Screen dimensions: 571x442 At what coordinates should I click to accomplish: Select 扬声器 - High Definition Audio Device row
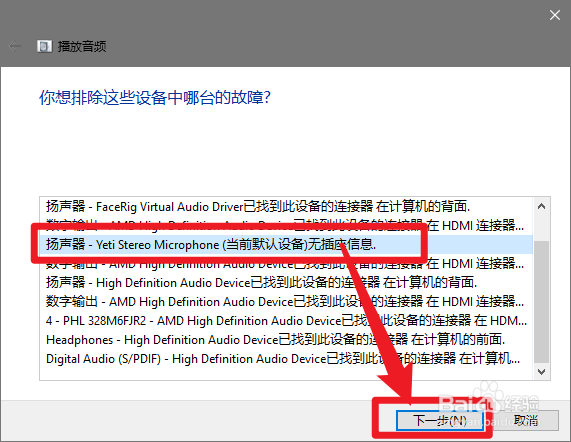coord(286,283)
